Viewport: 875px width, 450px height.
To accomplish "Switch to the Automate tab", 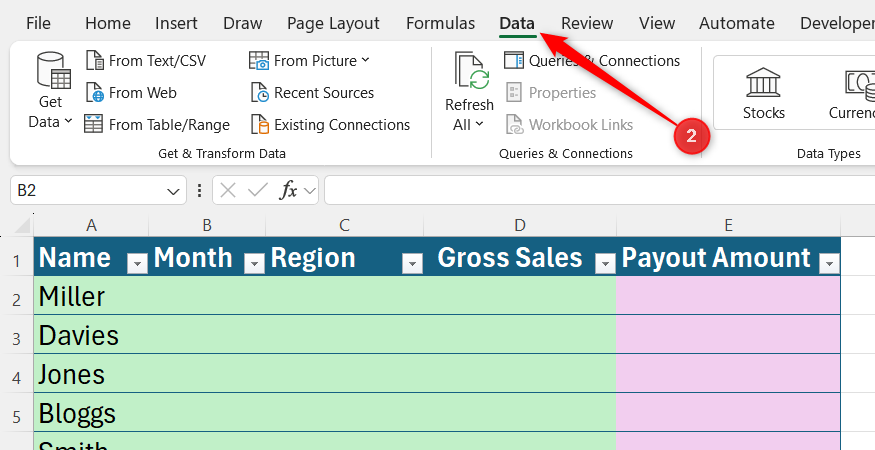I will click(x=737, y=23).
